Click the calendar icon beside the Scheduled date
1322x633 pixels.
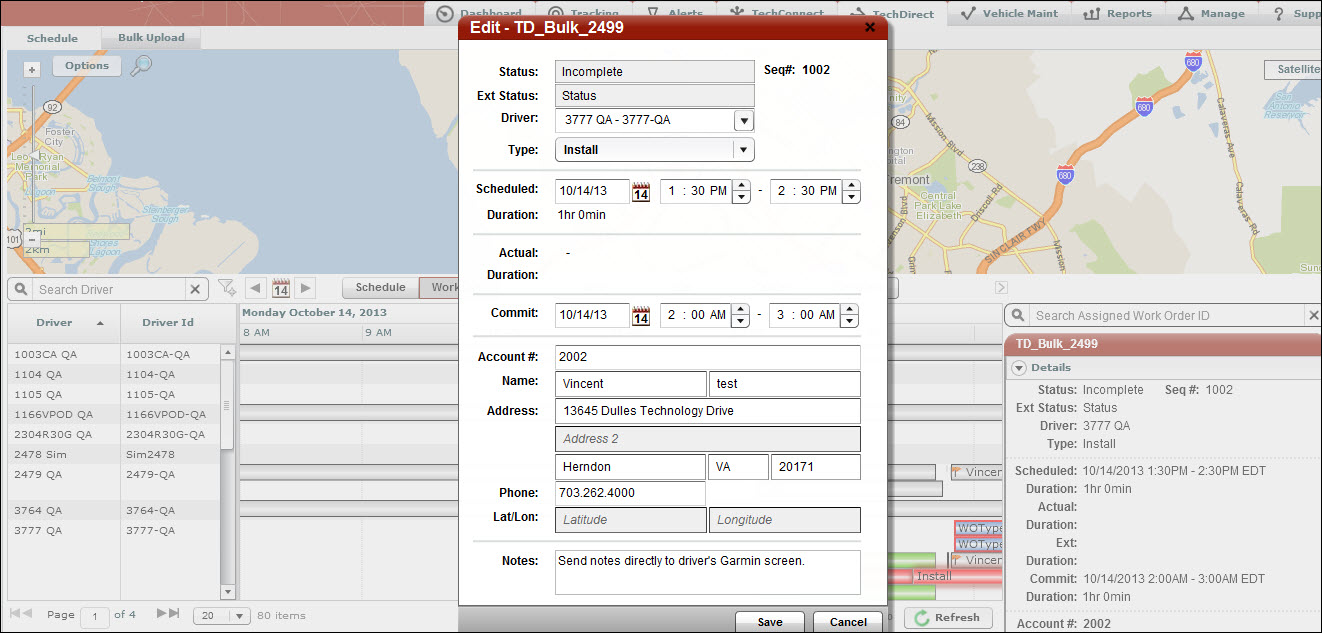point(641,192)
